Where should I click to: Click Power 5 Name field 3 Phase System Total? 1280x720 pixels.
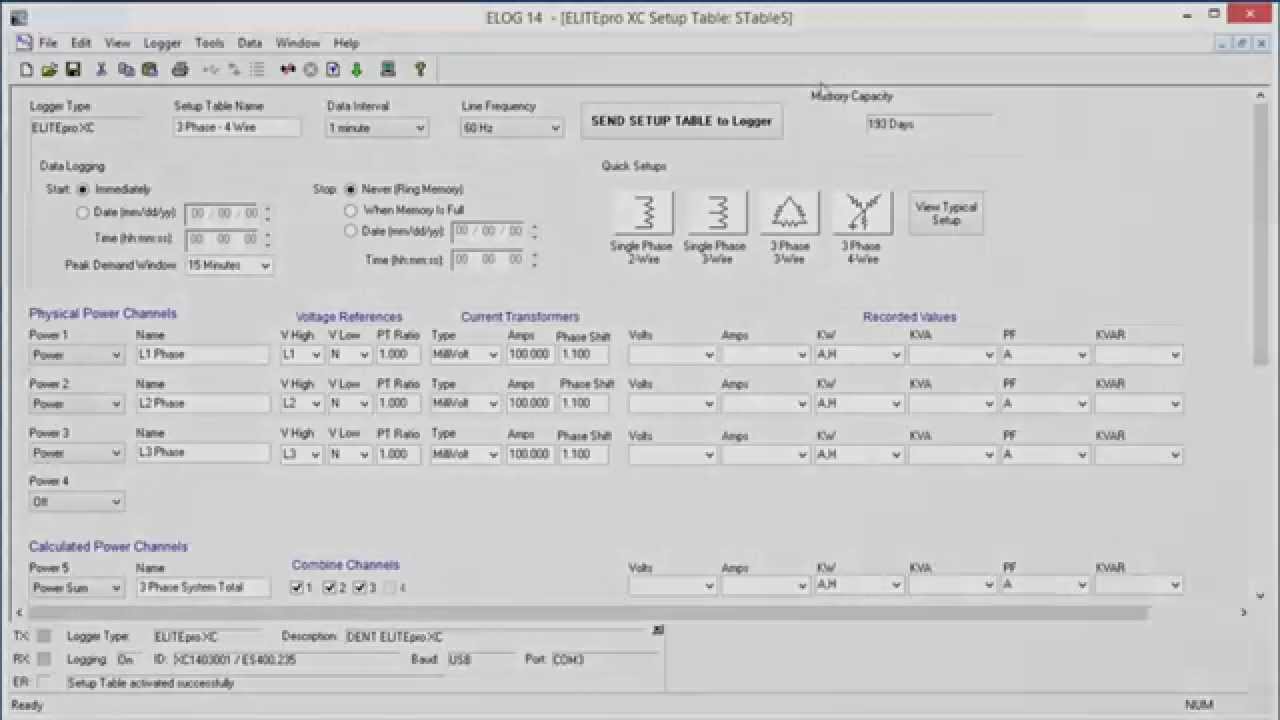pyautogui.click(x=203, y=588)
